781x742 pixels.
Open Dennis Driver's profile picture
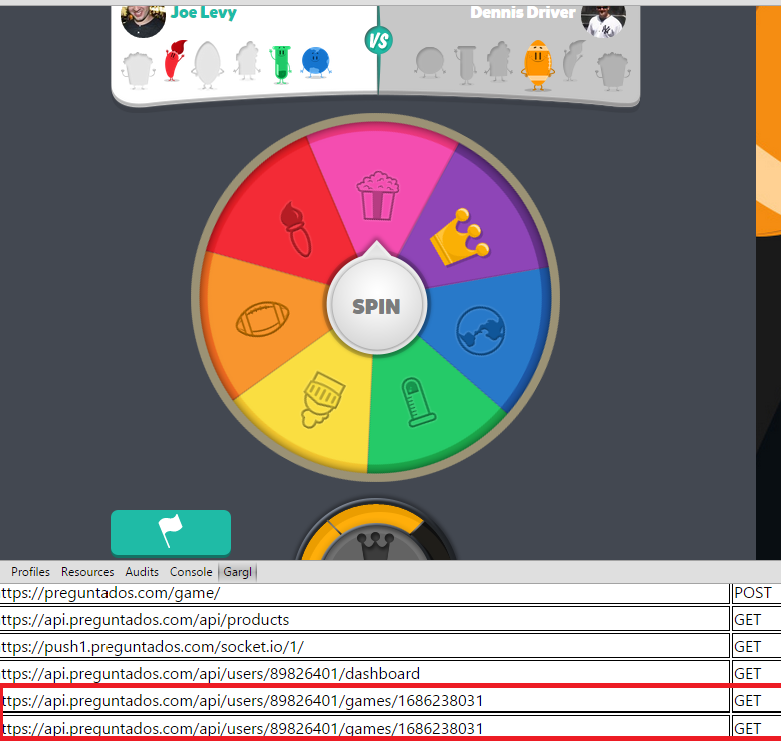tap(603, 18)
